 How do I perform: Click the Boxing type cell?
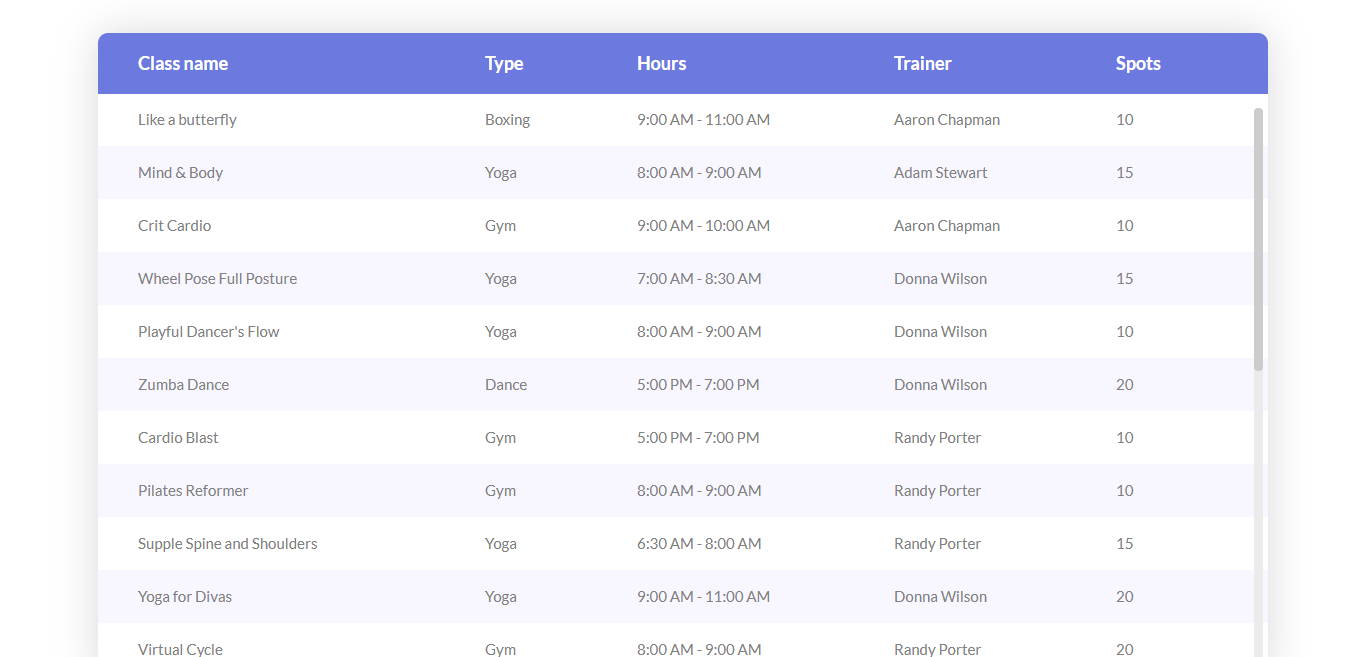(507, 120)
